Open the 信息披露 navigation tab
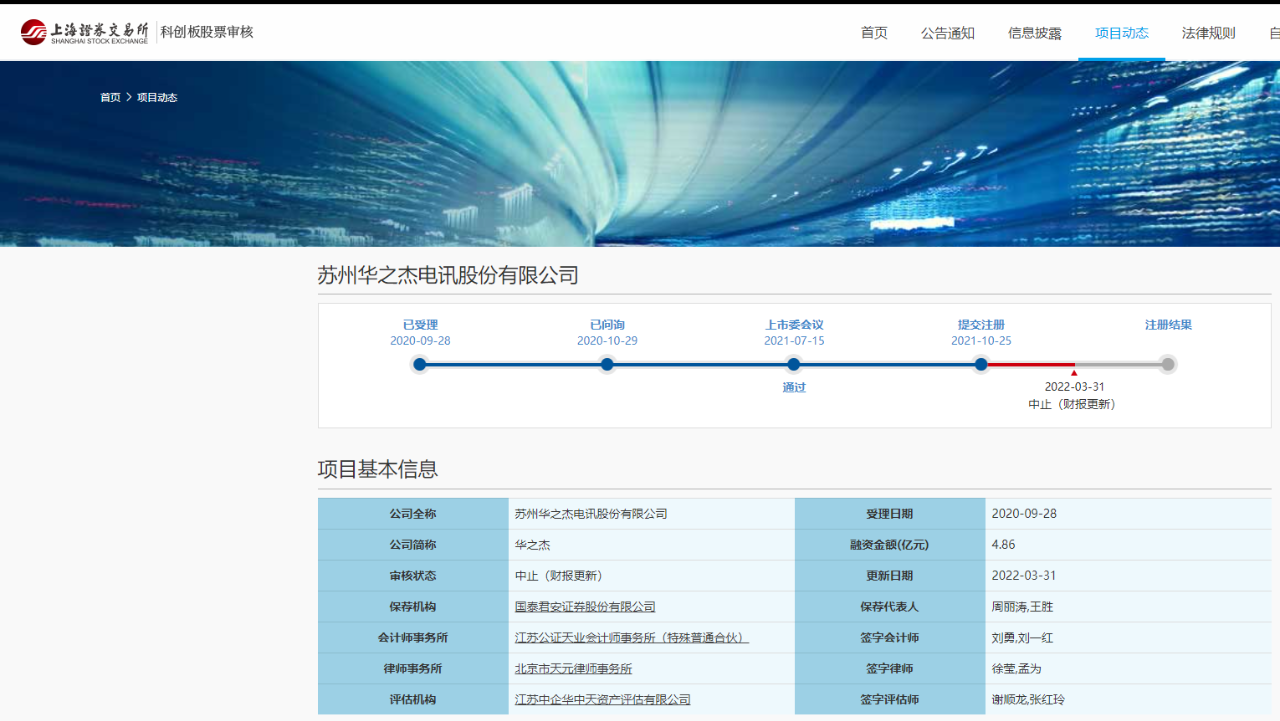The width and height of the screenshot is (1280, 721). (x=1034, y=33)
